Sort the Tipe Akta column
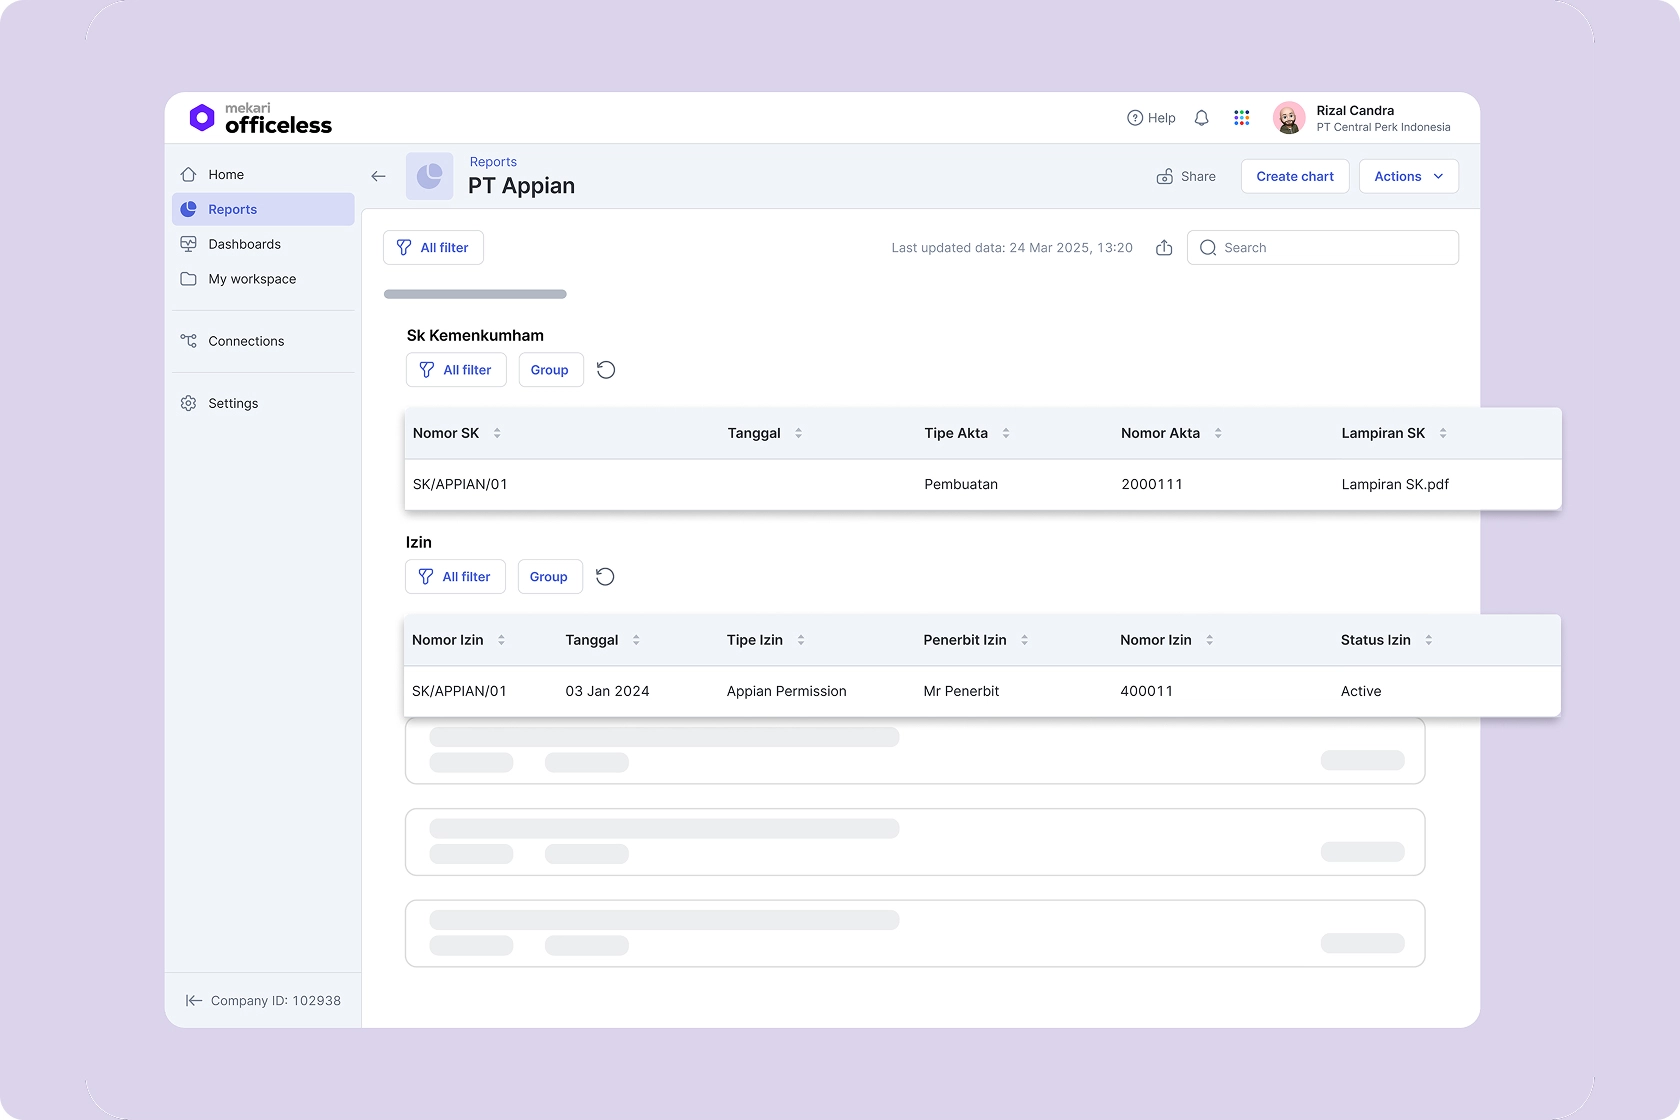The height and width of the screenshot is (1120, 1680). 1006,433
